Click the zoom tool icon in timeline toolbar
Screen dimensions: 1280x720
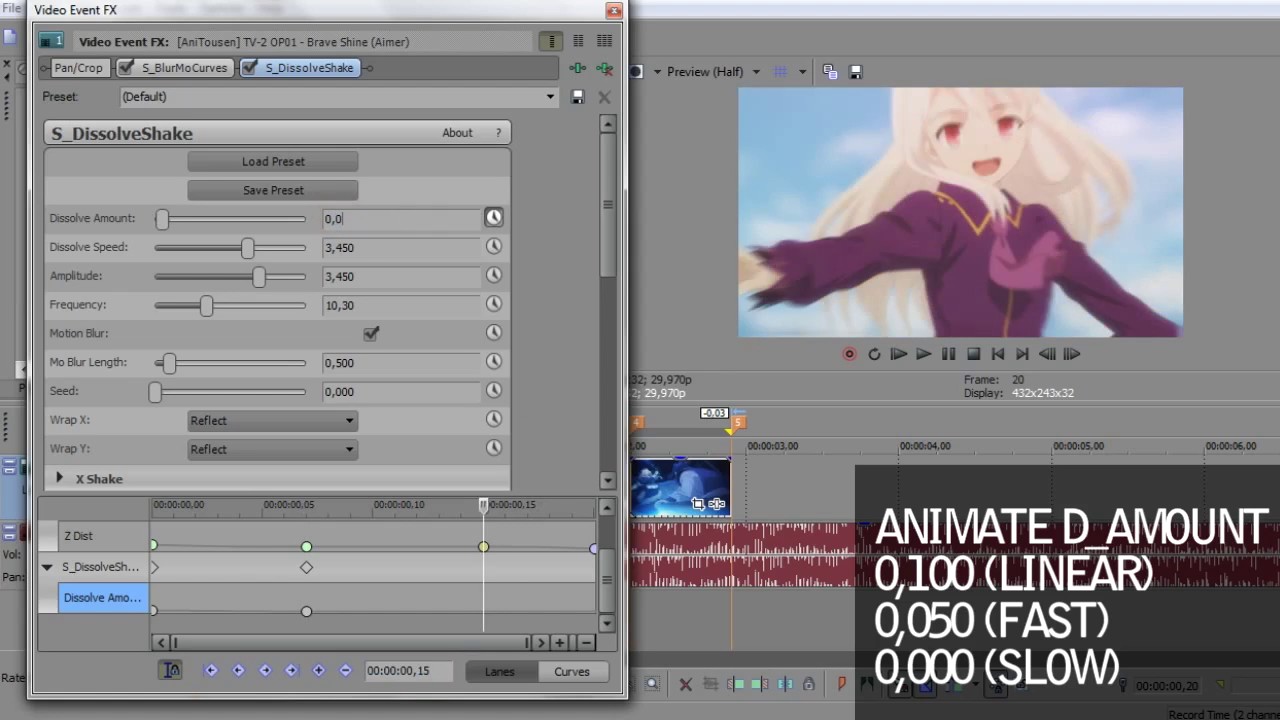pyautogui.click(x=652, y=685)
